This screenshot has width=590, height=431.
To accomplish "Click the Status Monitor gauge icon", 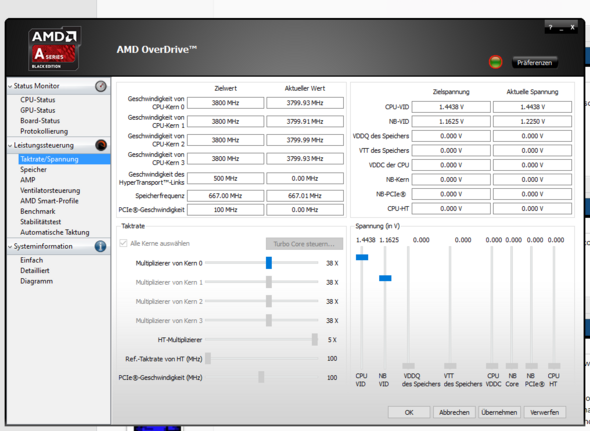I will click(x=100, y=86).
